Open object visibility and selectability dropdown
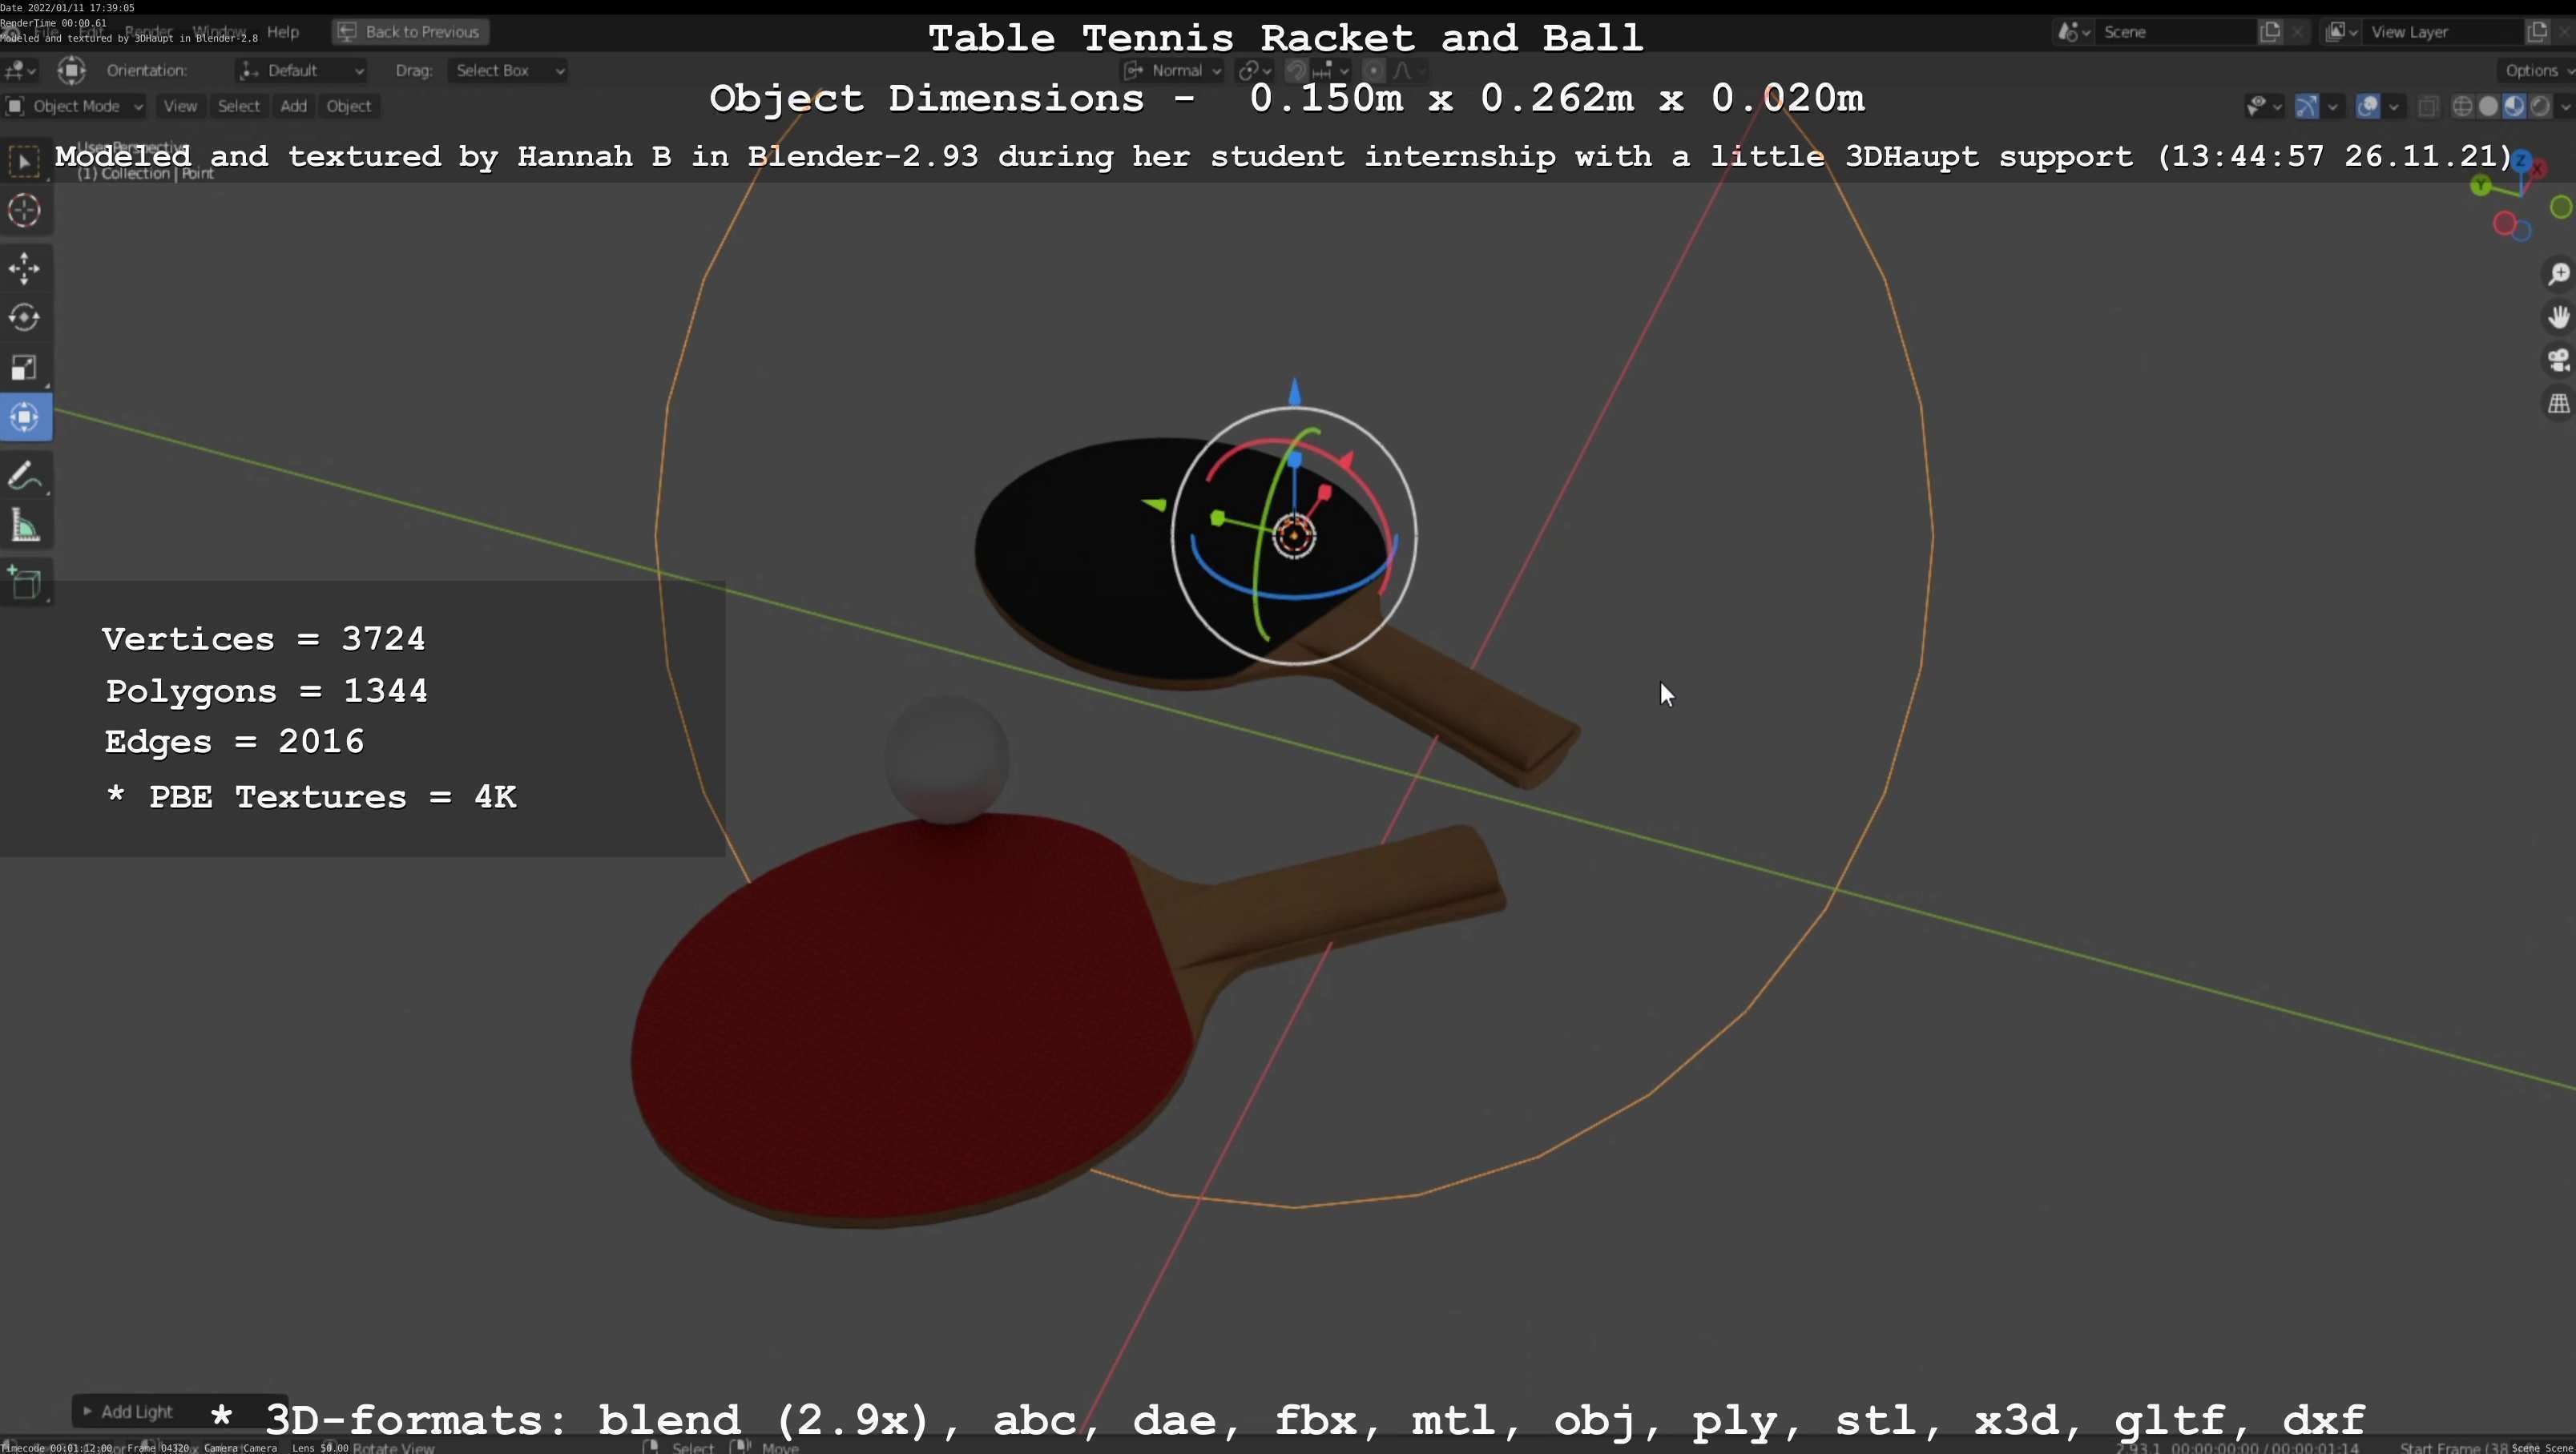Viewport: 2576px width, 1454px height. pyautogui.click(x=2264, y=106)
